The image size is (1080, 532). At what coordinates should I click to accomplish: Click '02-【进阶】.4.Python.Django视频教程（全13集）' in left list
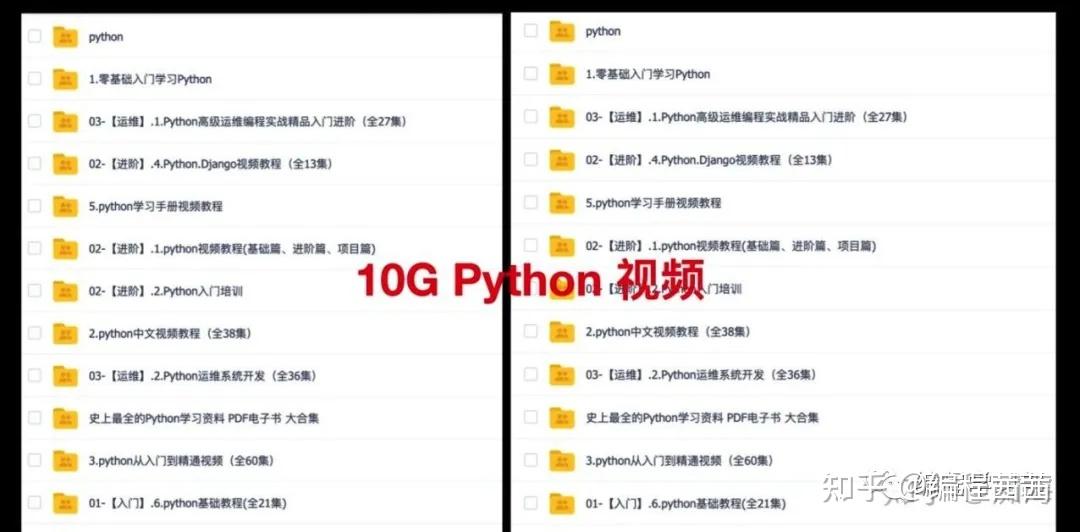click(209, 164)
